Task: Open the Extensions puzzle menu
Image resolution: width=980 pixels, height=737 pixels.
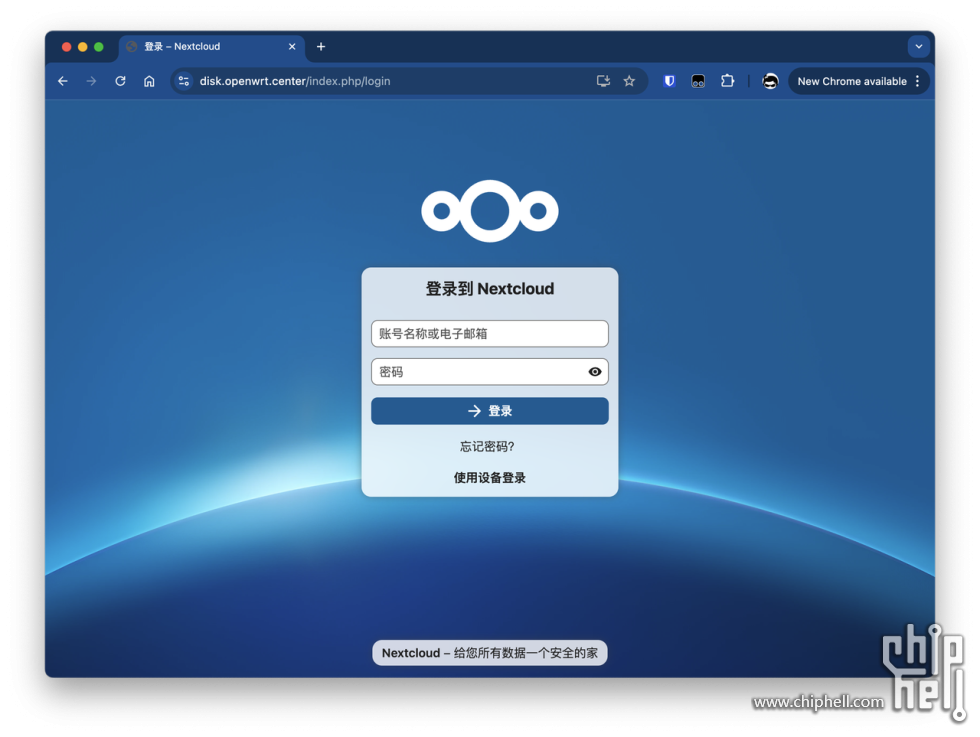Action: tap(727, 81)
